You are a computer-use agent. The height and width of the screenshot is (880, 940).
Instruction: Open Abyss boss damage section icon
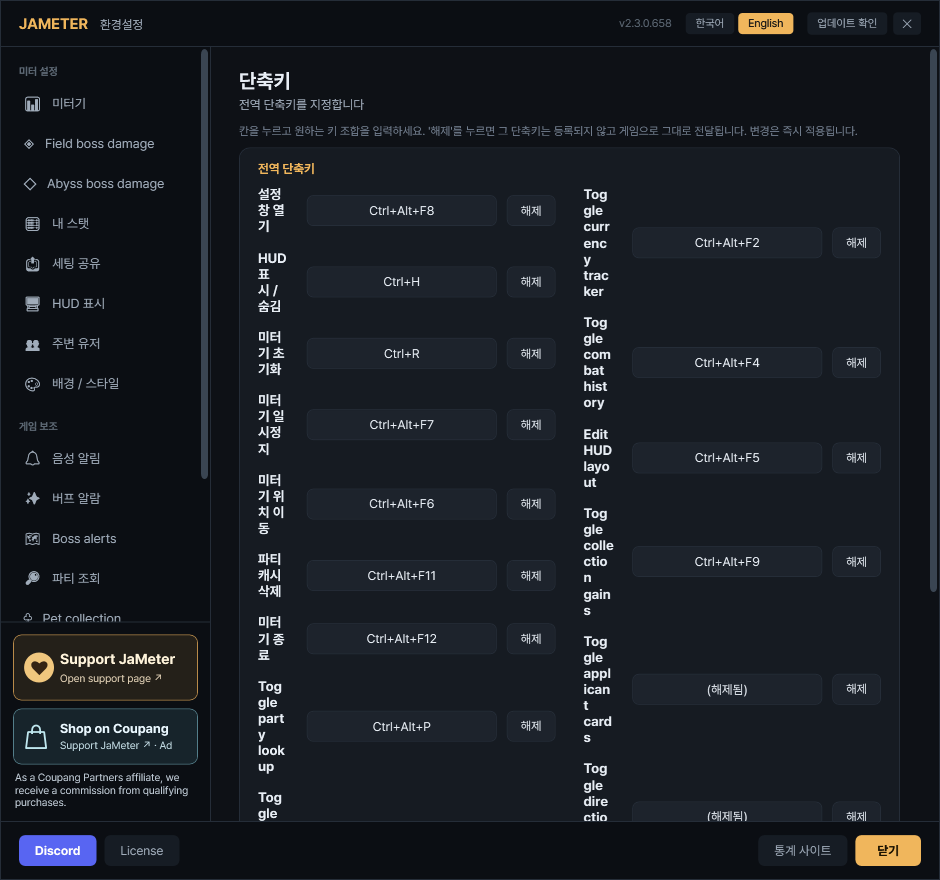[30, 184]
